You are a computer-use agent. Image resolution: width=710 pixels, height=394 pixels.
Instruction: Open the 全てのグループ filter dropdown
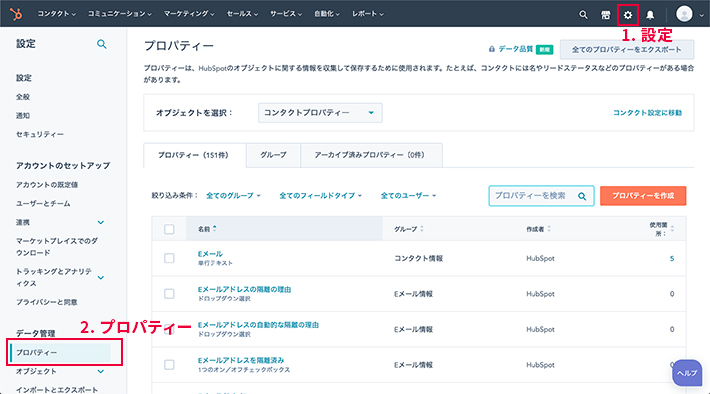(x=233, y=196)
